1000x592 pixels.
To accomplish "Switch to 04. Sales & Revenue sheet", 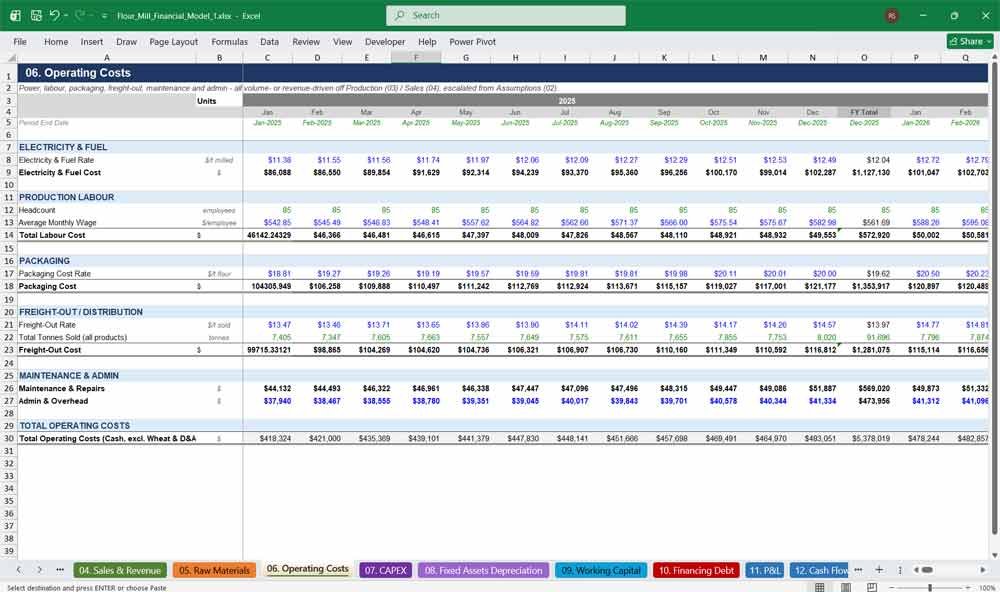I will click(x=120, y=570).
